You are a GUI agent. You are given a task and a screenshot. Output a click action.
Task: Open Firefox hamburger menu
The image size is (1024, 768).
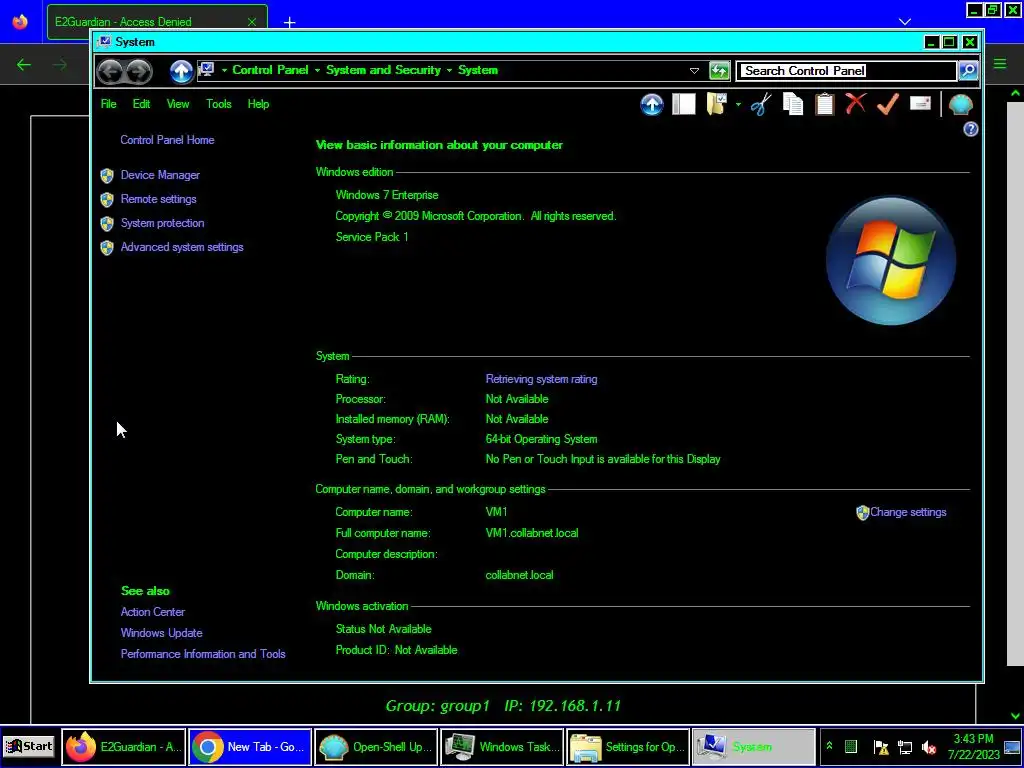[1000, 64]
